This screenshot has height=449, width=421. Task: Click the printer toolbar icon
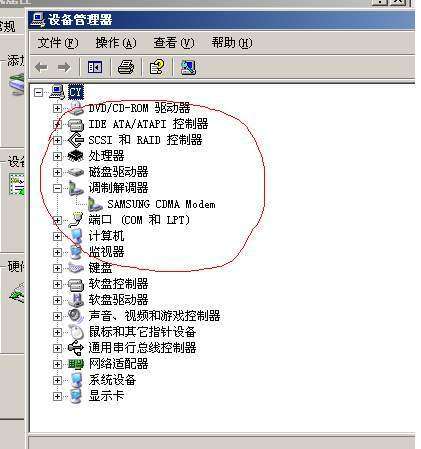[126, 67]
